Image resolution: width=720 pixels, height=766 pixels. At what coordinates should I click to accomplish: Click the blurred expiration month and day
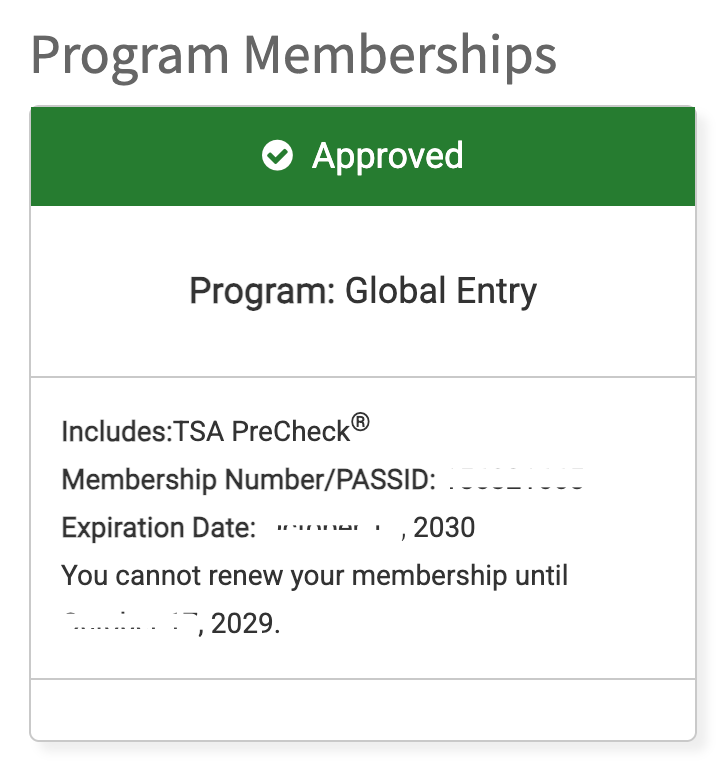click(x=335, y=527)
